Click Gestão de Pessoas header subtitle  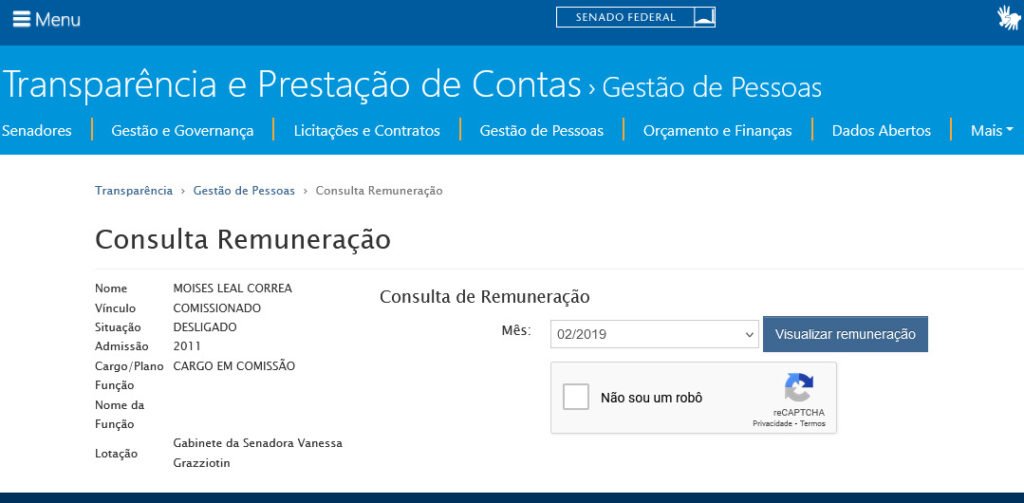pos(712,88)
